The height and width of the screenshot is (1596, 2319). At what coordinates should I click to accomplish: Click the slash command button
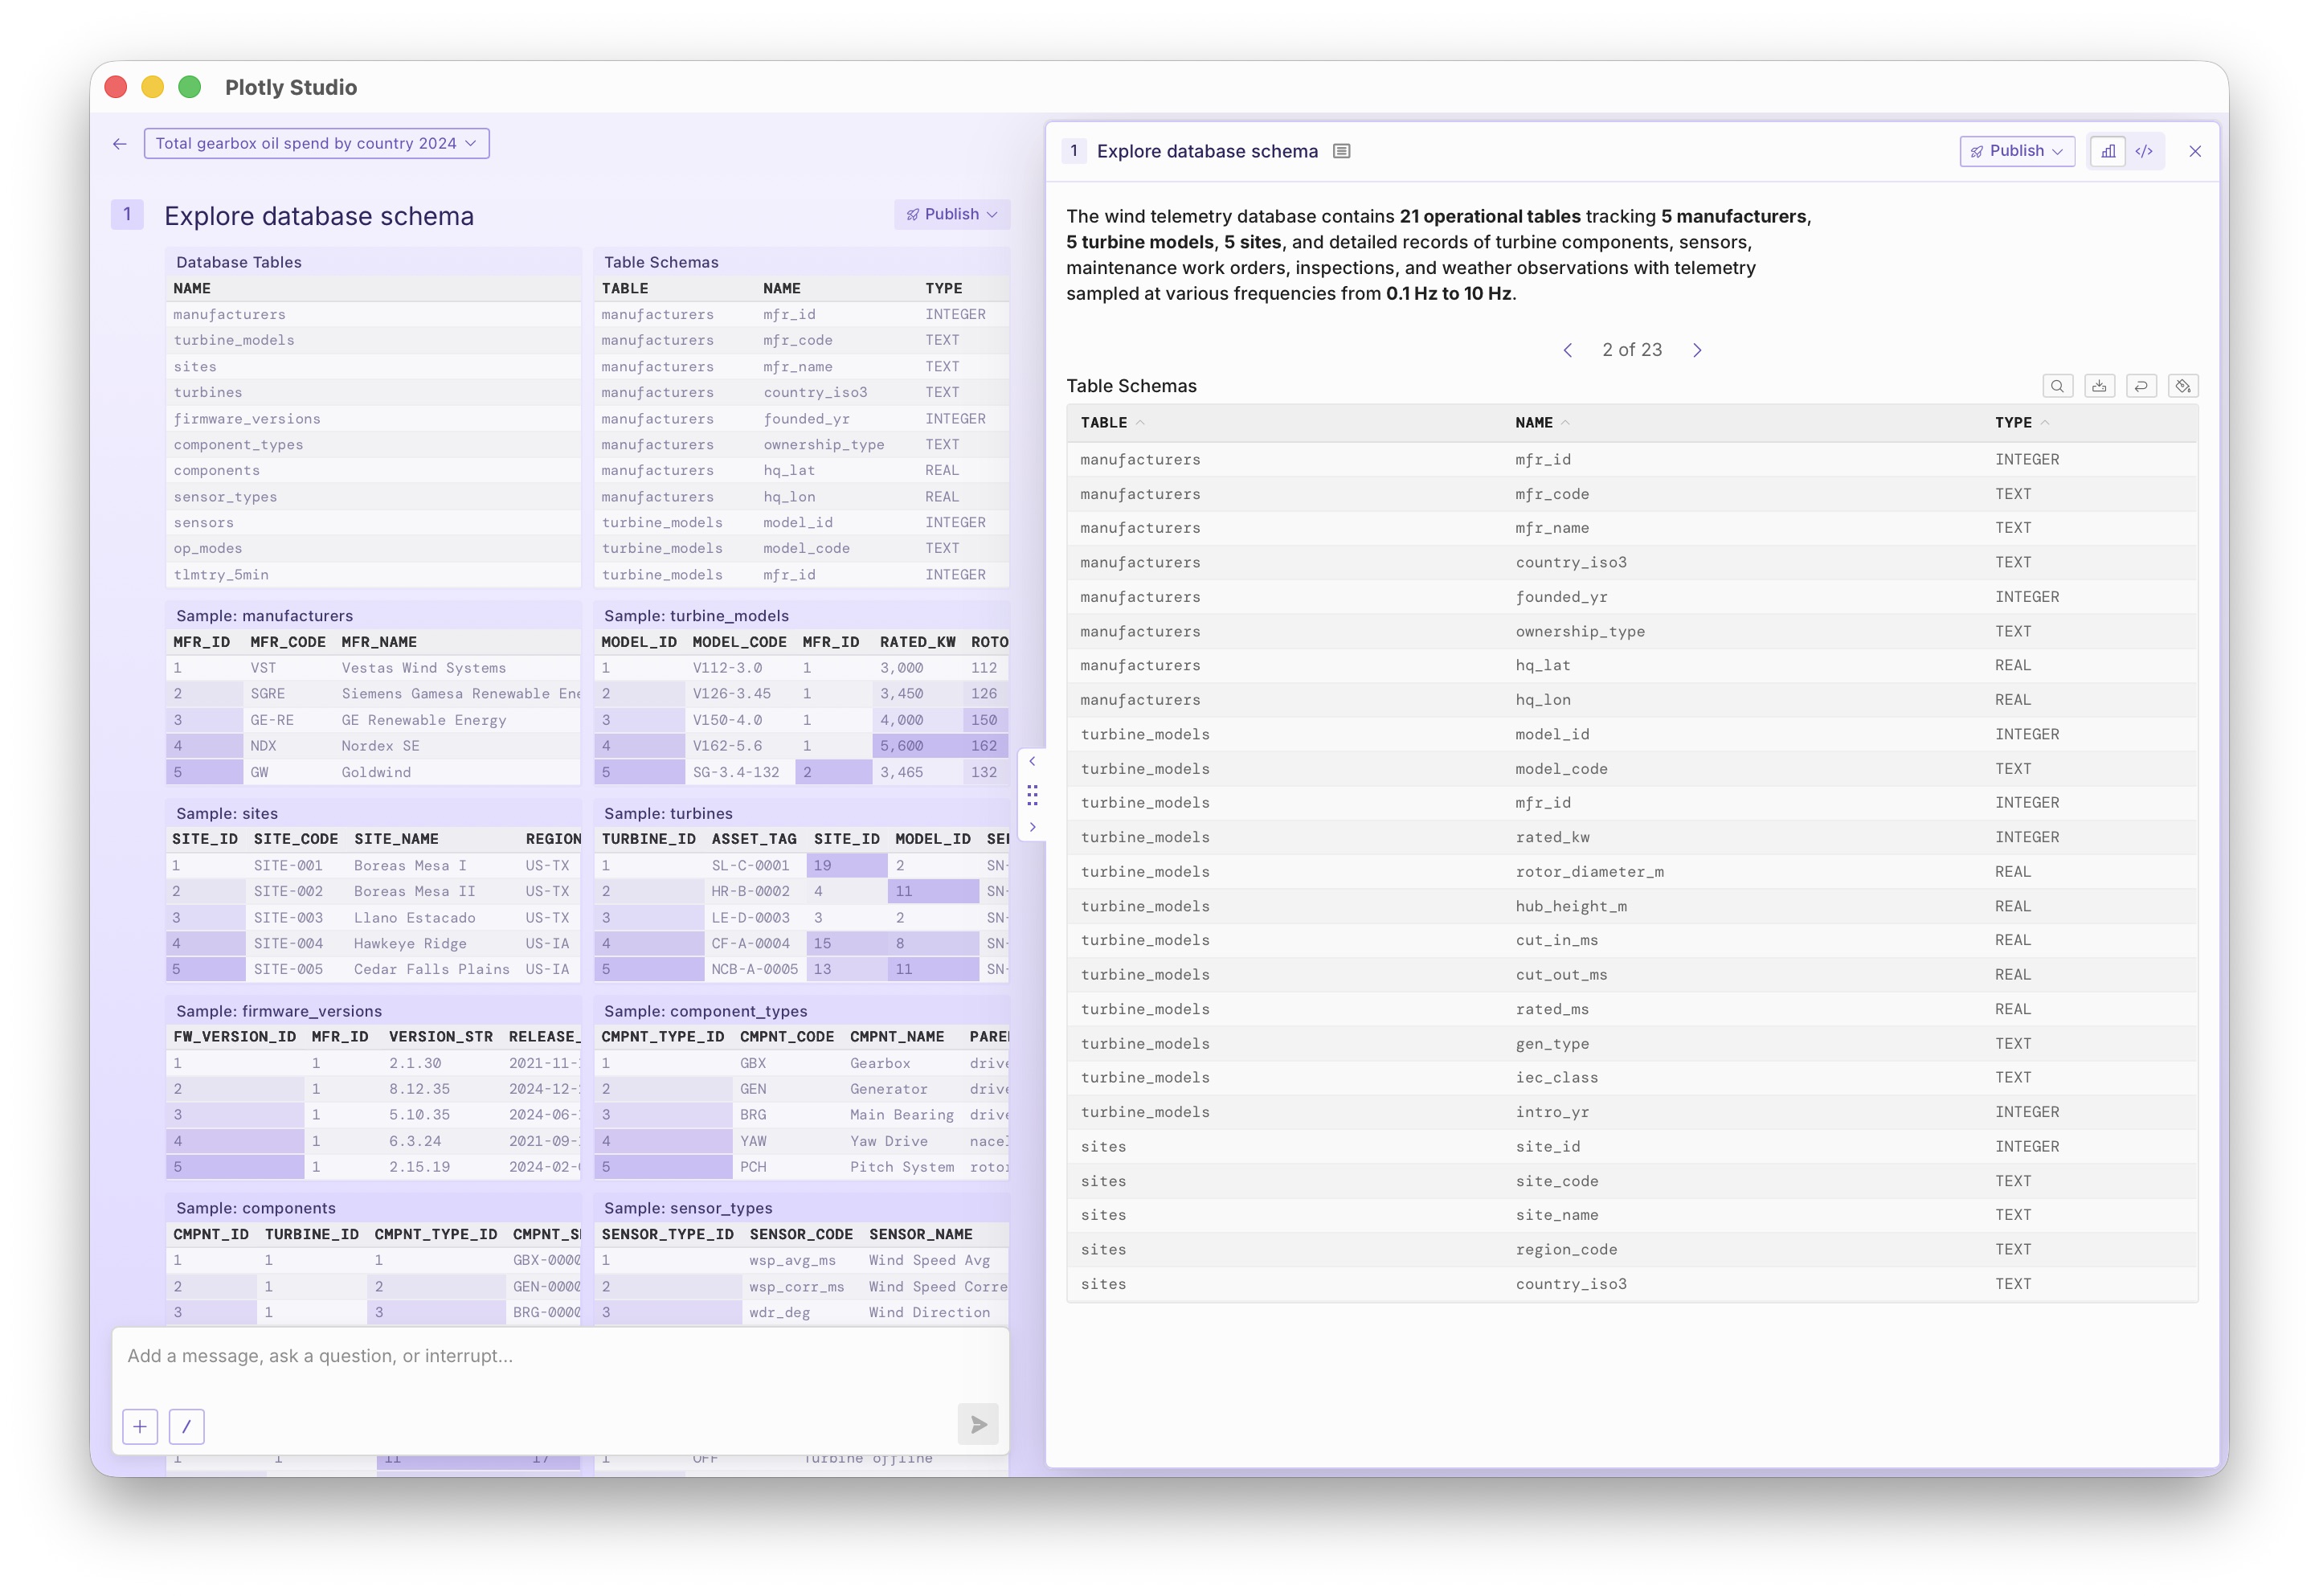coord(187,1426)
